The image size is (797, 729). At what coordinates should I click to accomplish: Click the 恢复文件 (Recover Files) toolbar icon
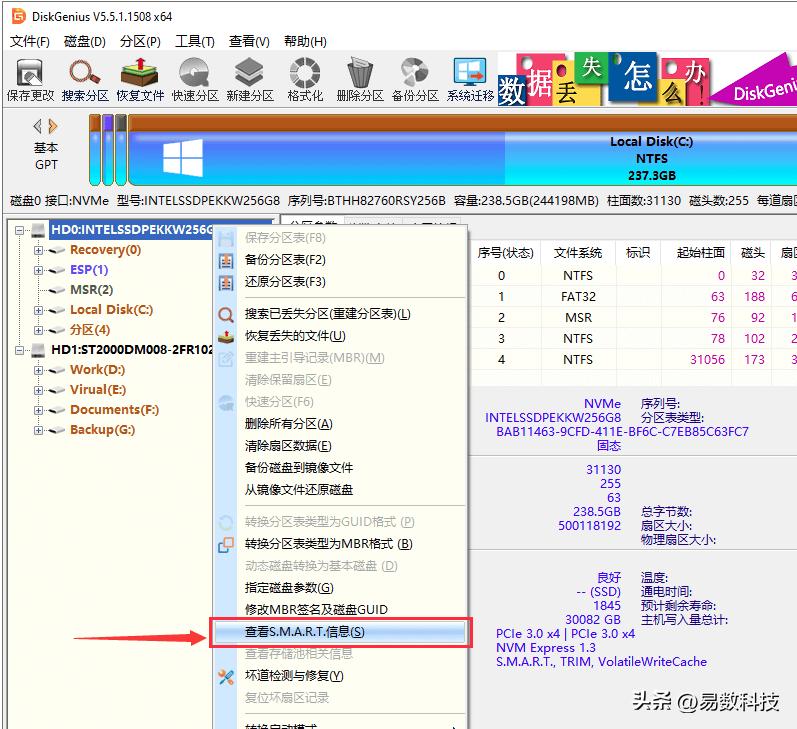[140, 80]
